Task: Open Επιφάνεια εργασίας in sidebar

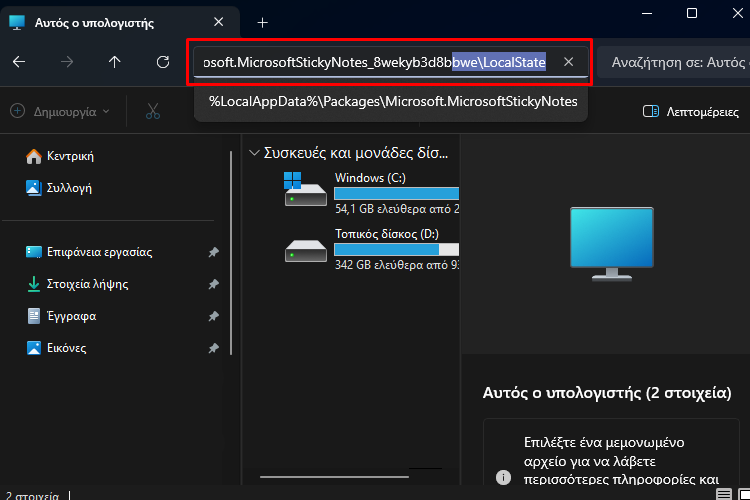Action: coord(89,252)
